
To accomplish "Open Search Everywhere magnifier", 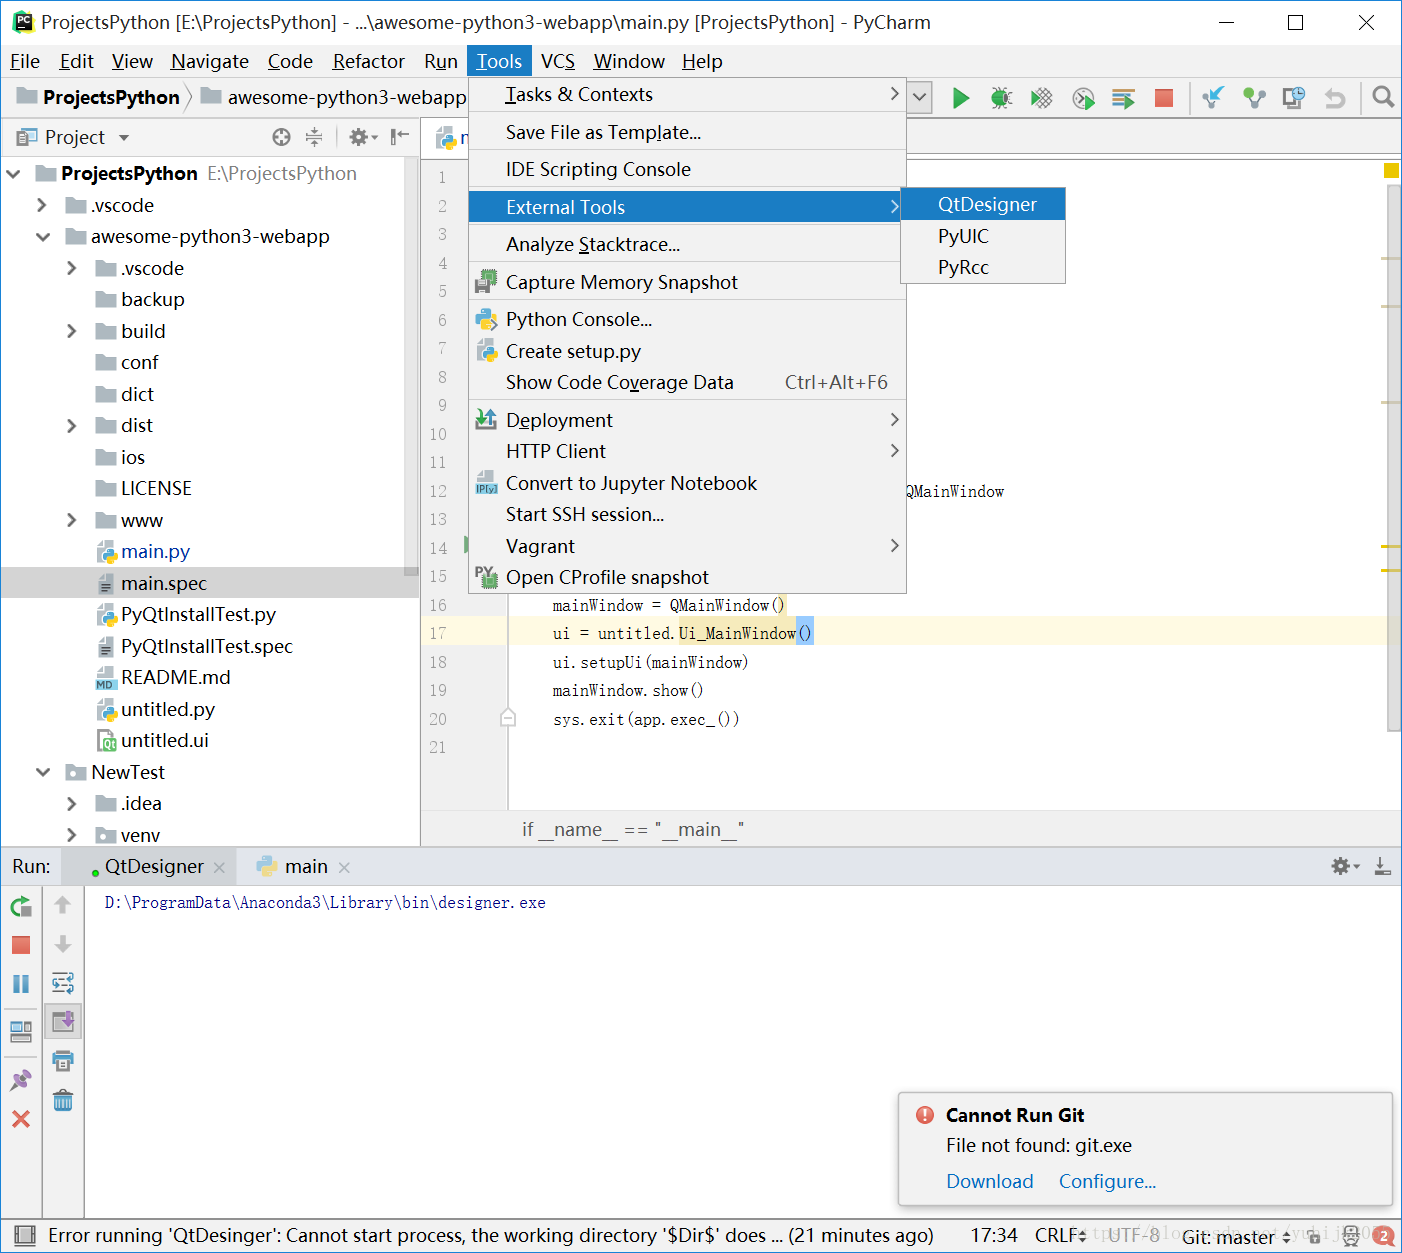I will click(x=1383, y=97).
